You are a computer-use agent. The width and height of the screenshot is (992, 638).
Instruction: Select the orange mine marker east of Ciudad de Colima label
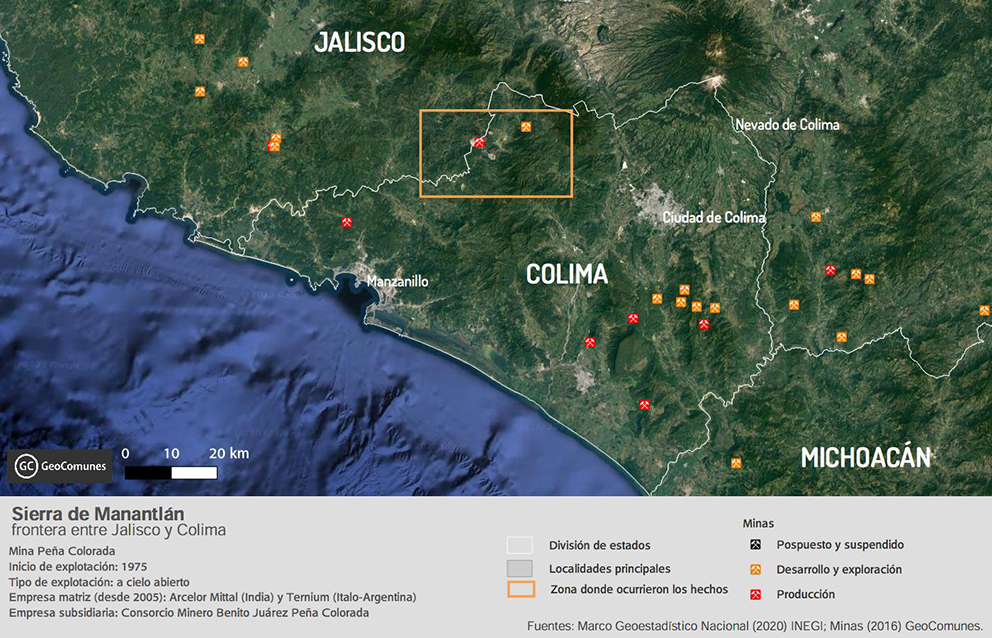tap(816, 216)
